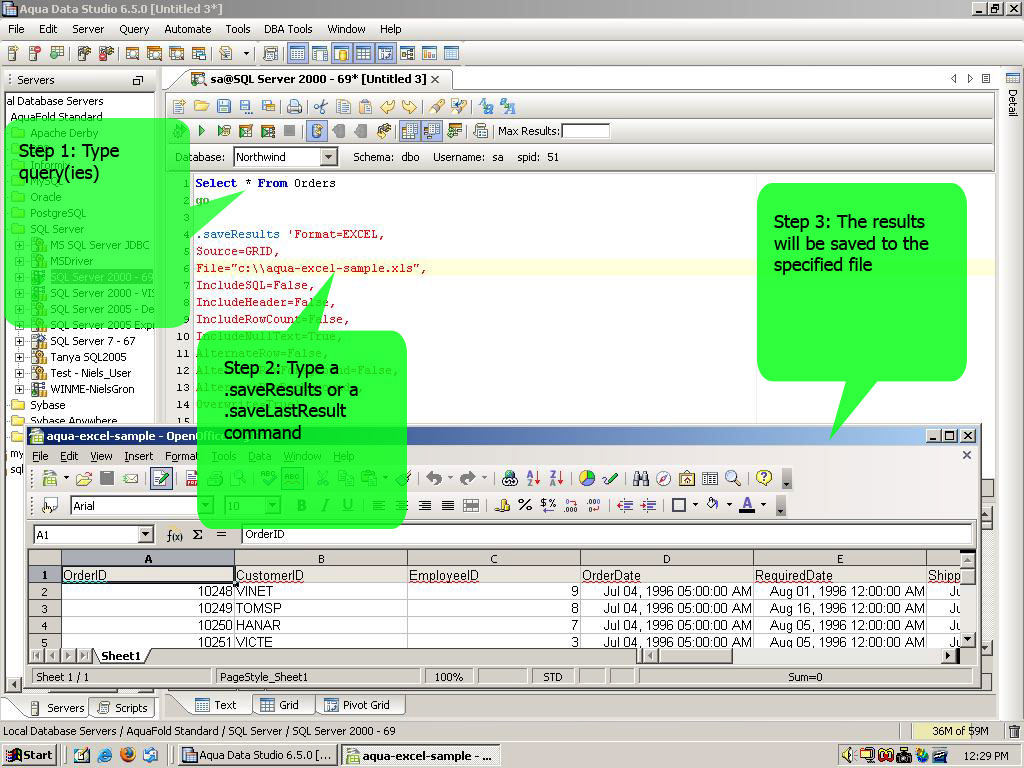Open the Automate menu
The width and height of the screenshot is (1024, 768).
pyautogui.click(x=187, y=29)
